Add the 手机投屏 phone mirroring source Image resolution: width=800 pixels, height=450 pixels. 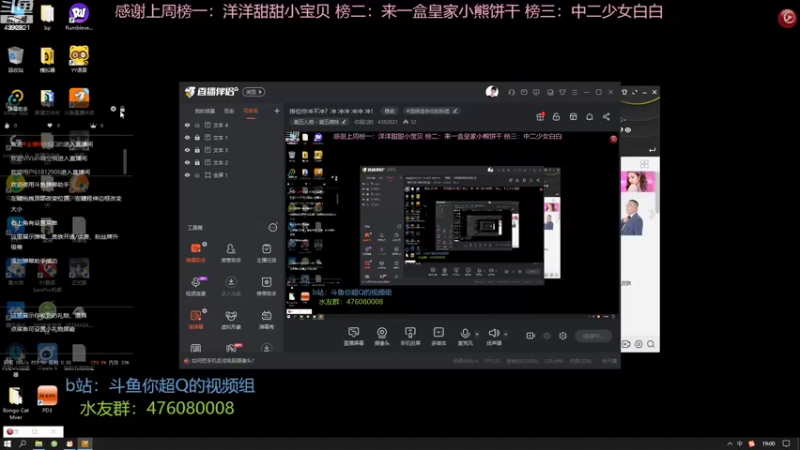(410, 336)
